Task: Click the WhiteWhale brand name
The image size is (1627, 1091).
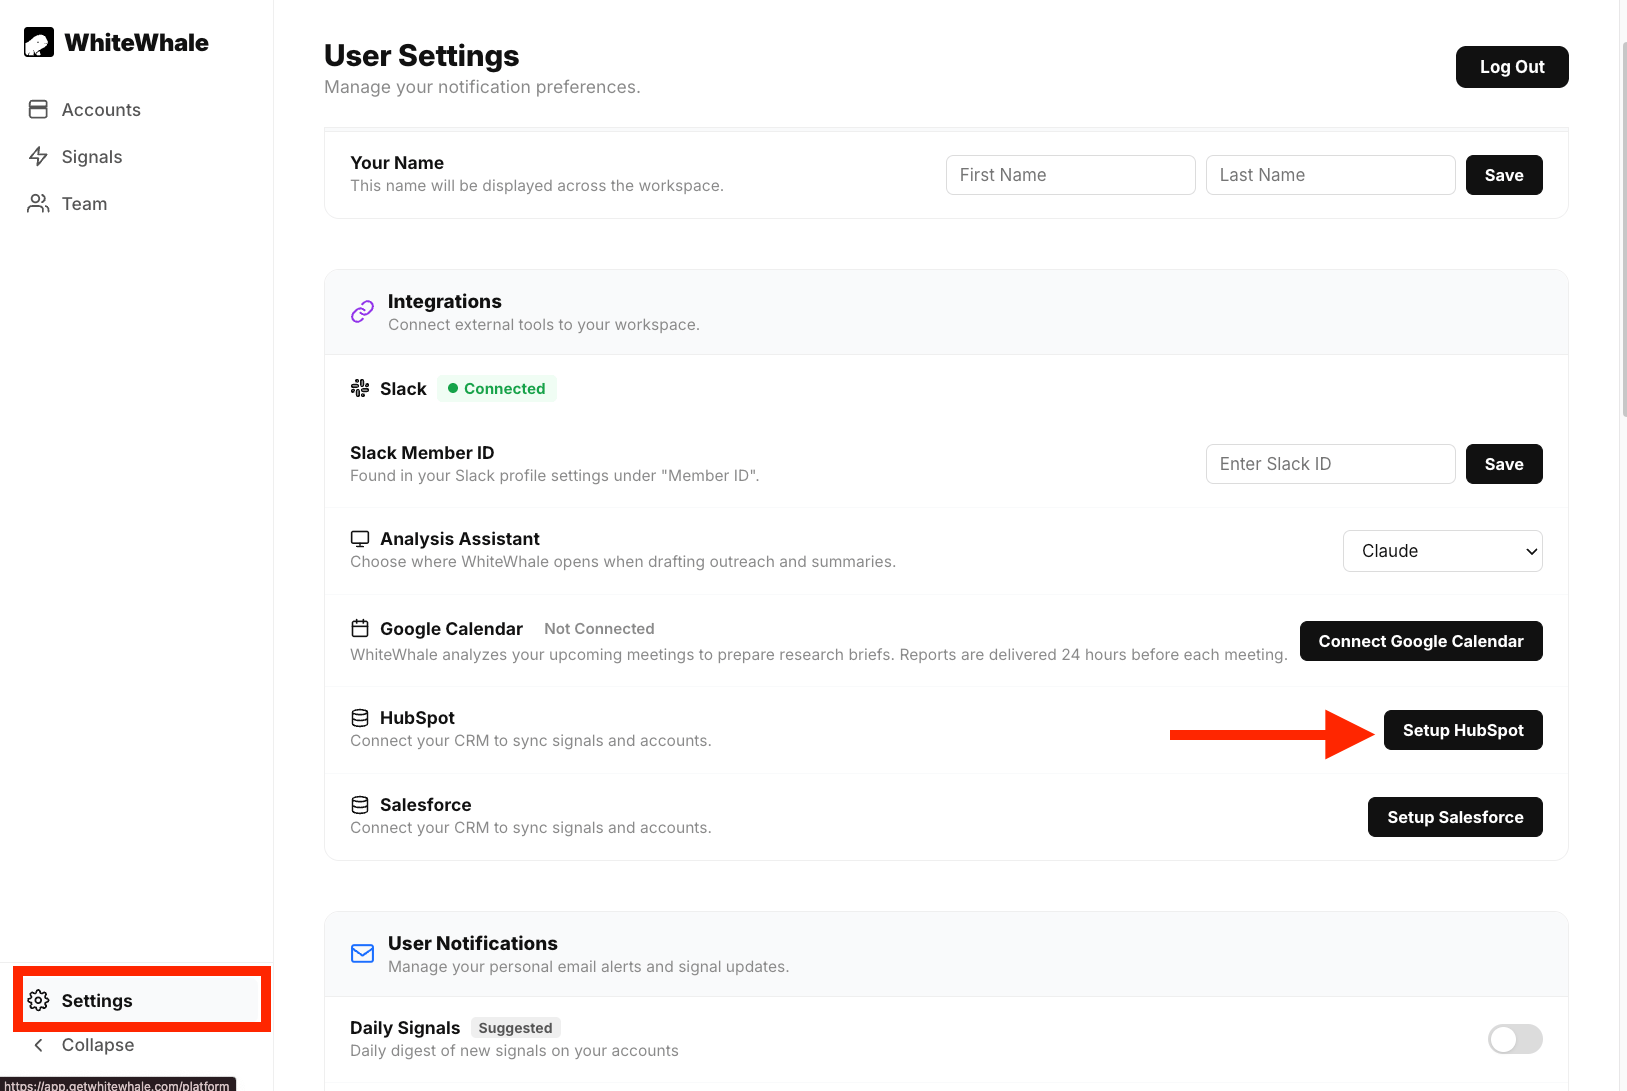Action: (x=137, y=42)
